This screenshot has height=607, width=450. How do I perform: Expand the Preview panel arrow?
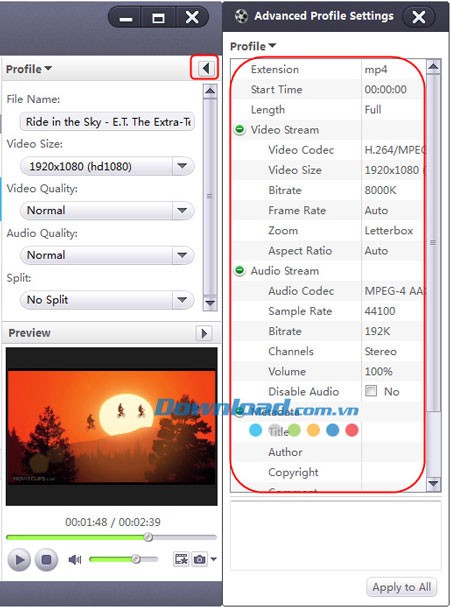(x=204, y=333)
